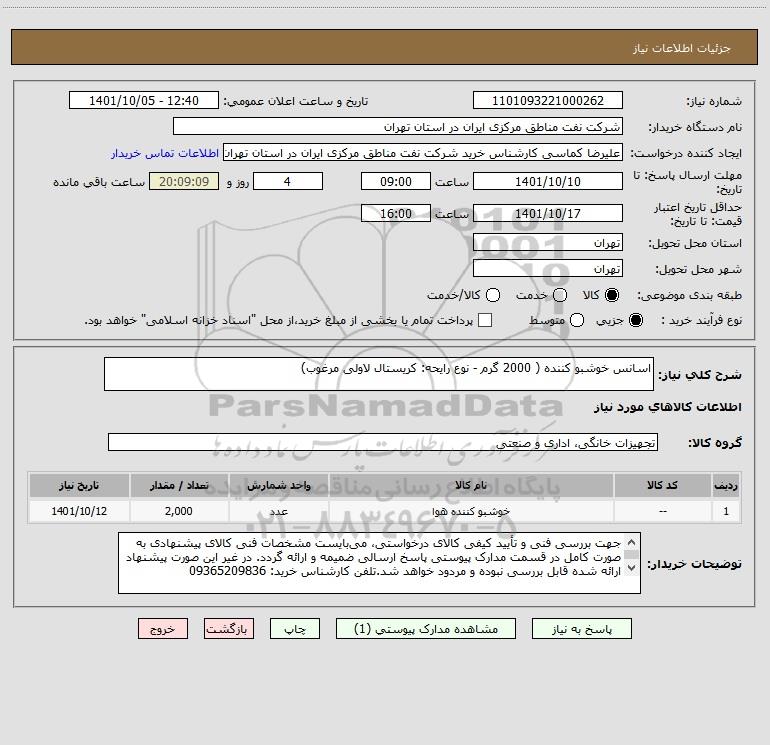Click the شماره نیاز field 1101093221000262
Screen dimensions: 770x745
548,100
